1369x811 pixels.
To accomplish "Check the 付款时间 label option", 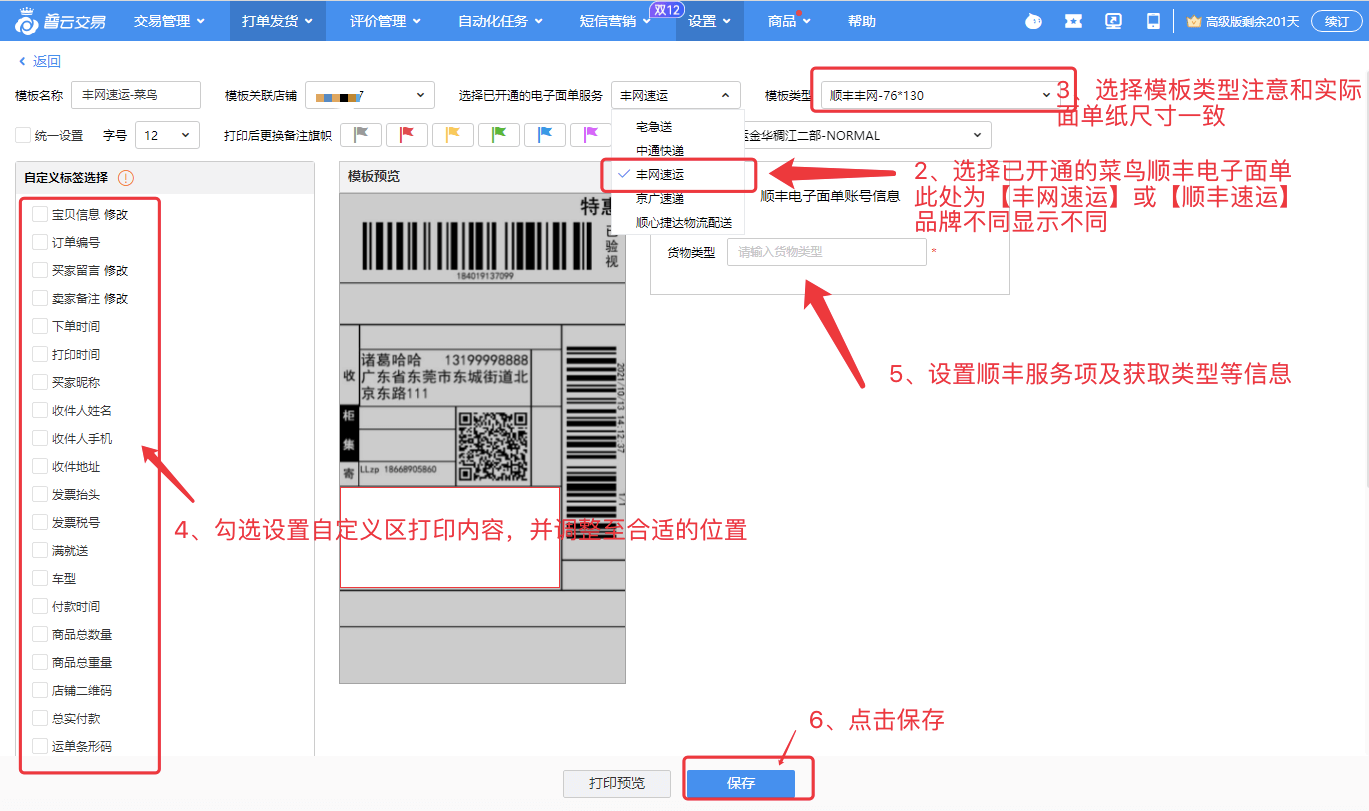I will (40, 606).
